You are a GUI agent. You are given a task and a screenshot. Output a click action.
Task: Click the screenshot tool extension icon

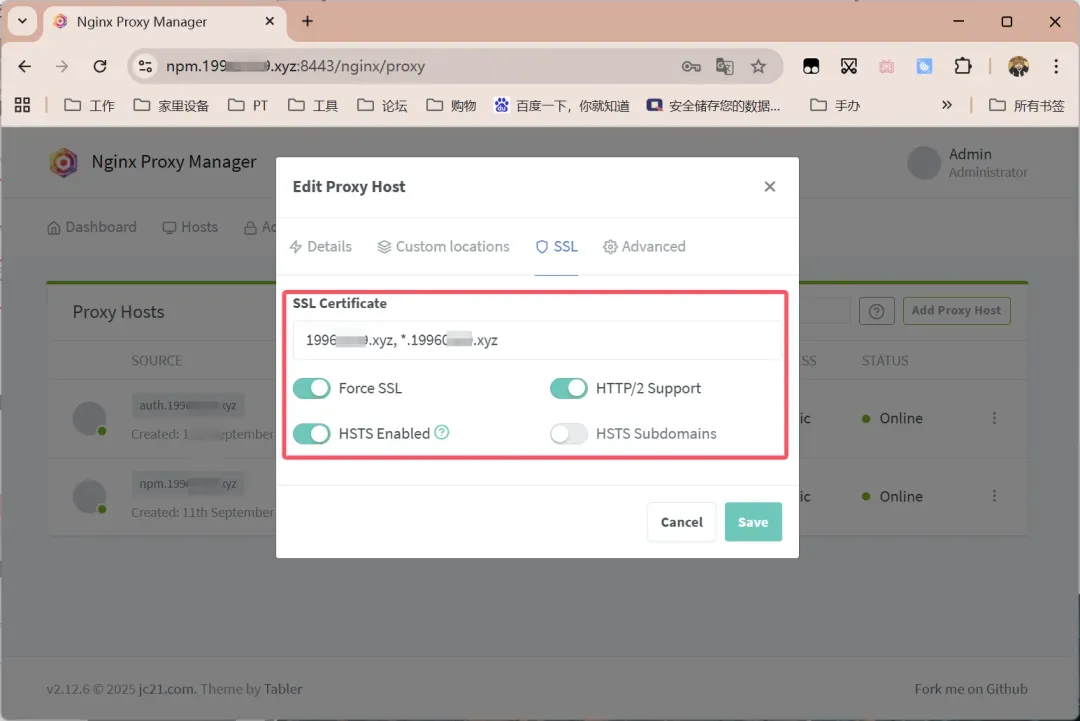(849, 66)
